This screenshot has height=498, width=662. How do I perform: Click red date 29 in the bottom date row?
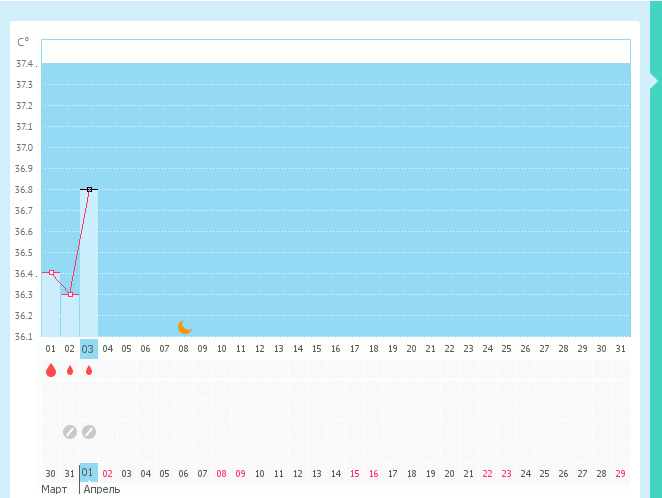click(x=620, y=472)
